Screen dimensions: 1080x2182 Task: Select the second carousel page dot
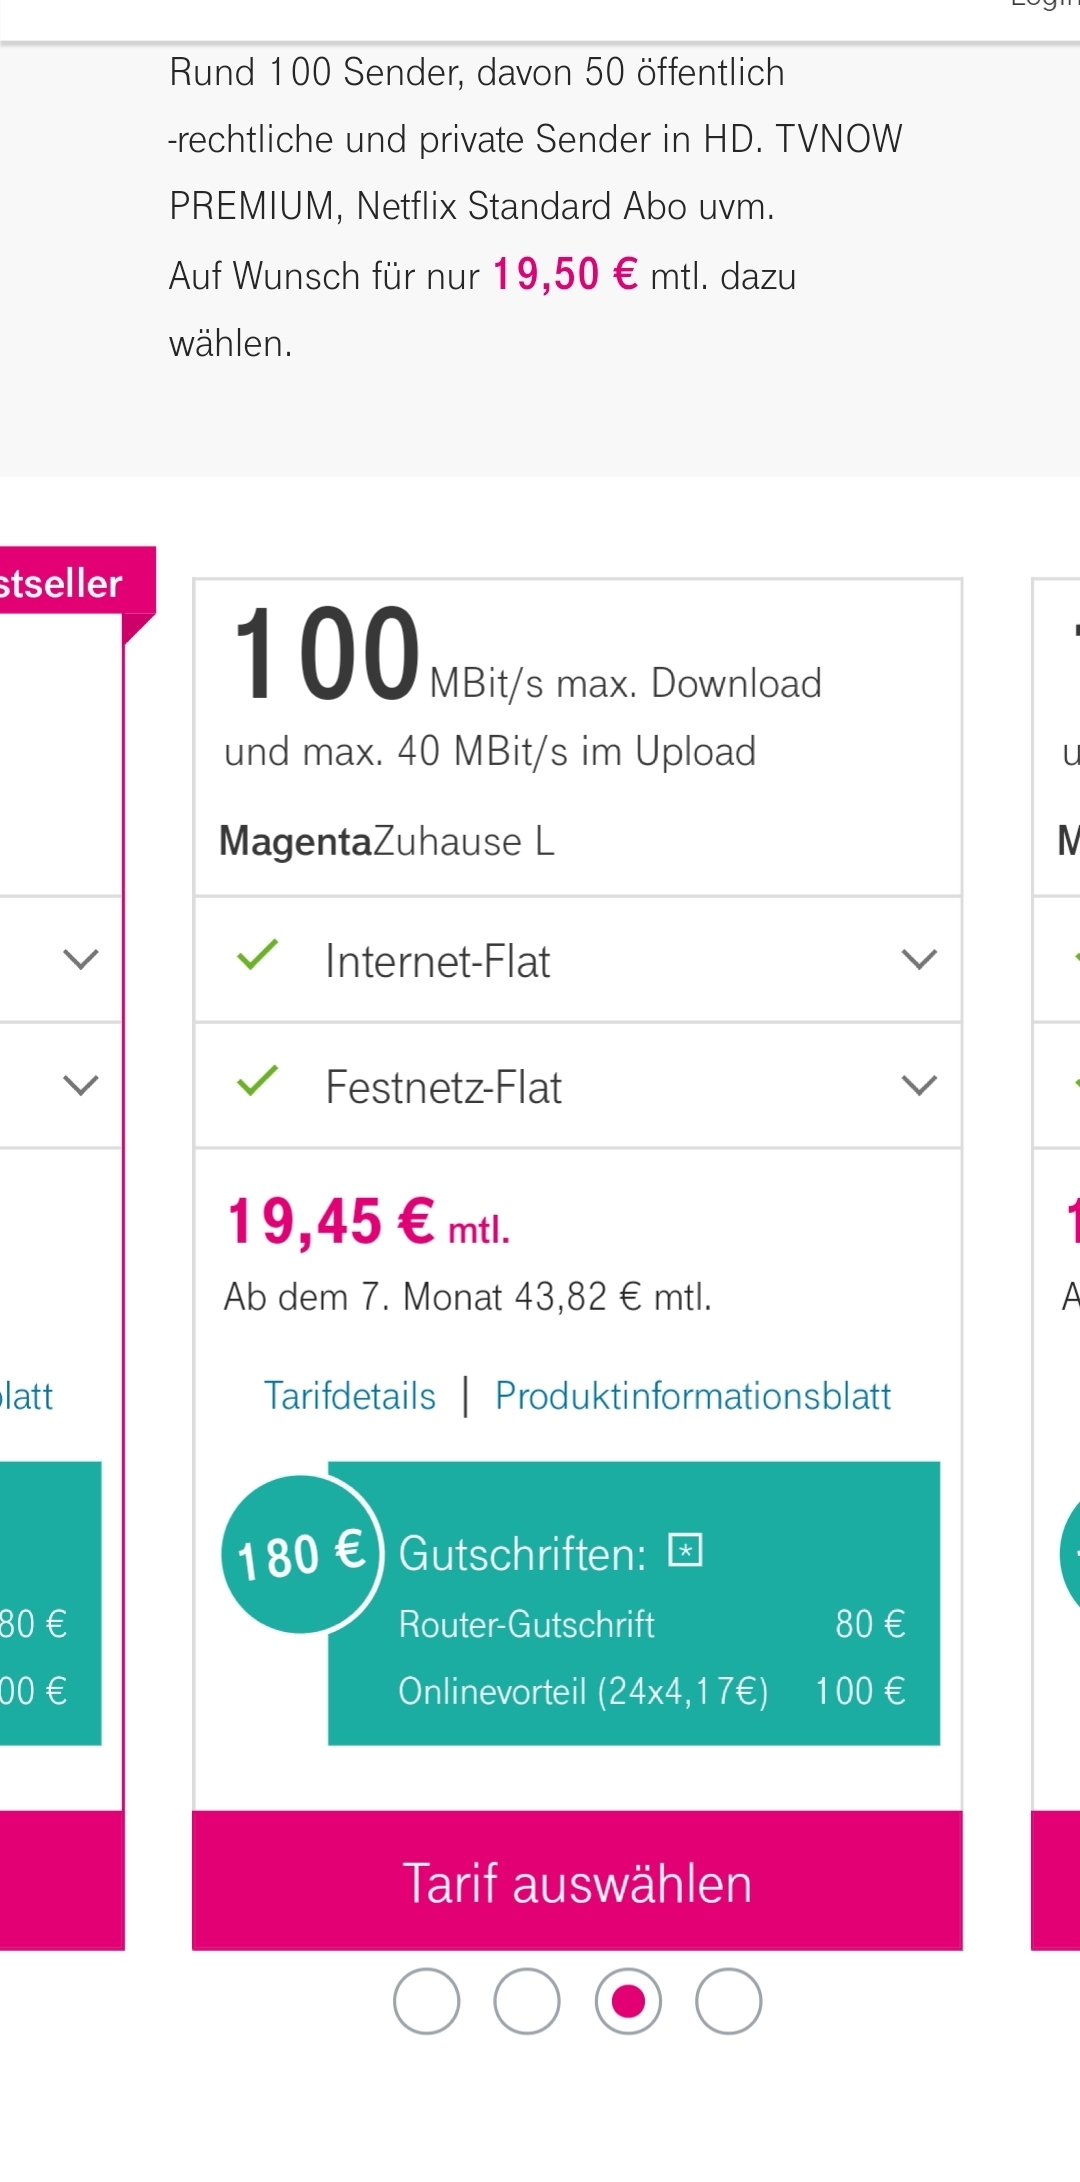tap(527, 2001)
